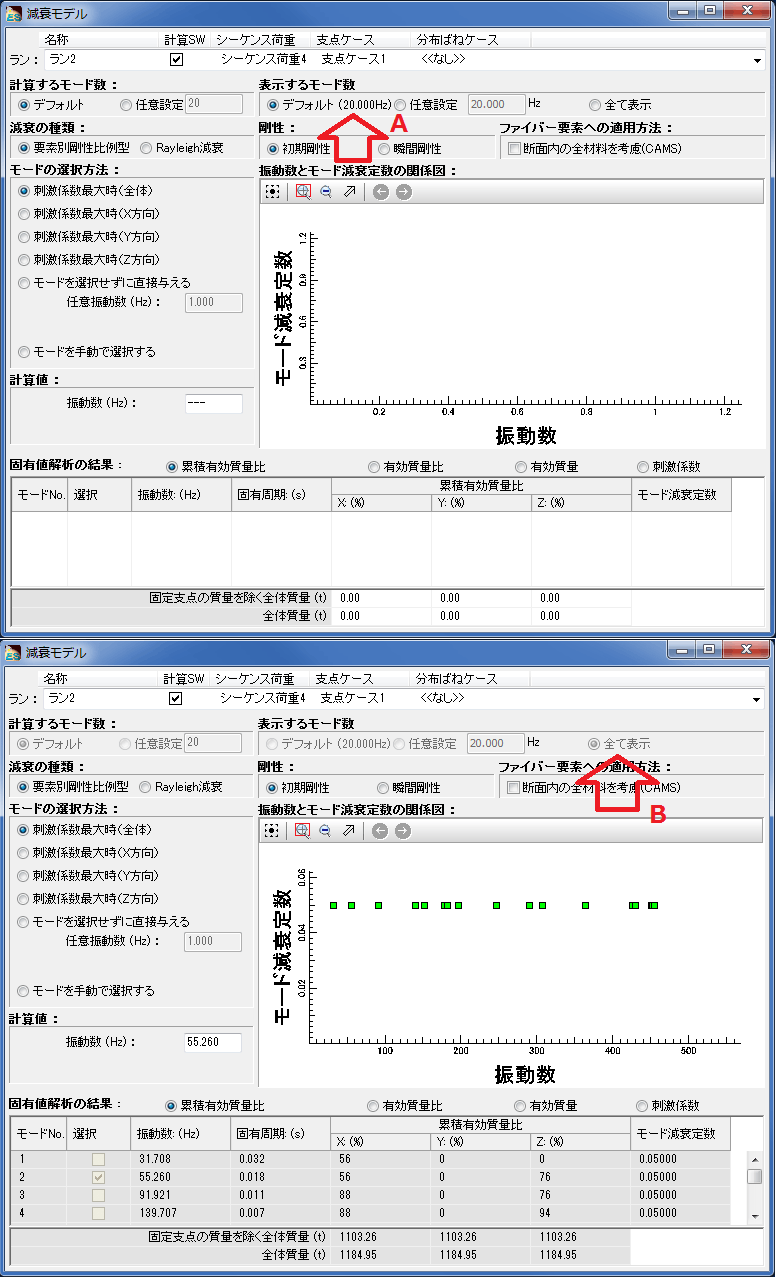Select 刺激係数最大時(Y方向) in the upper window
776x1282 pixels.
tap(24, 237)
